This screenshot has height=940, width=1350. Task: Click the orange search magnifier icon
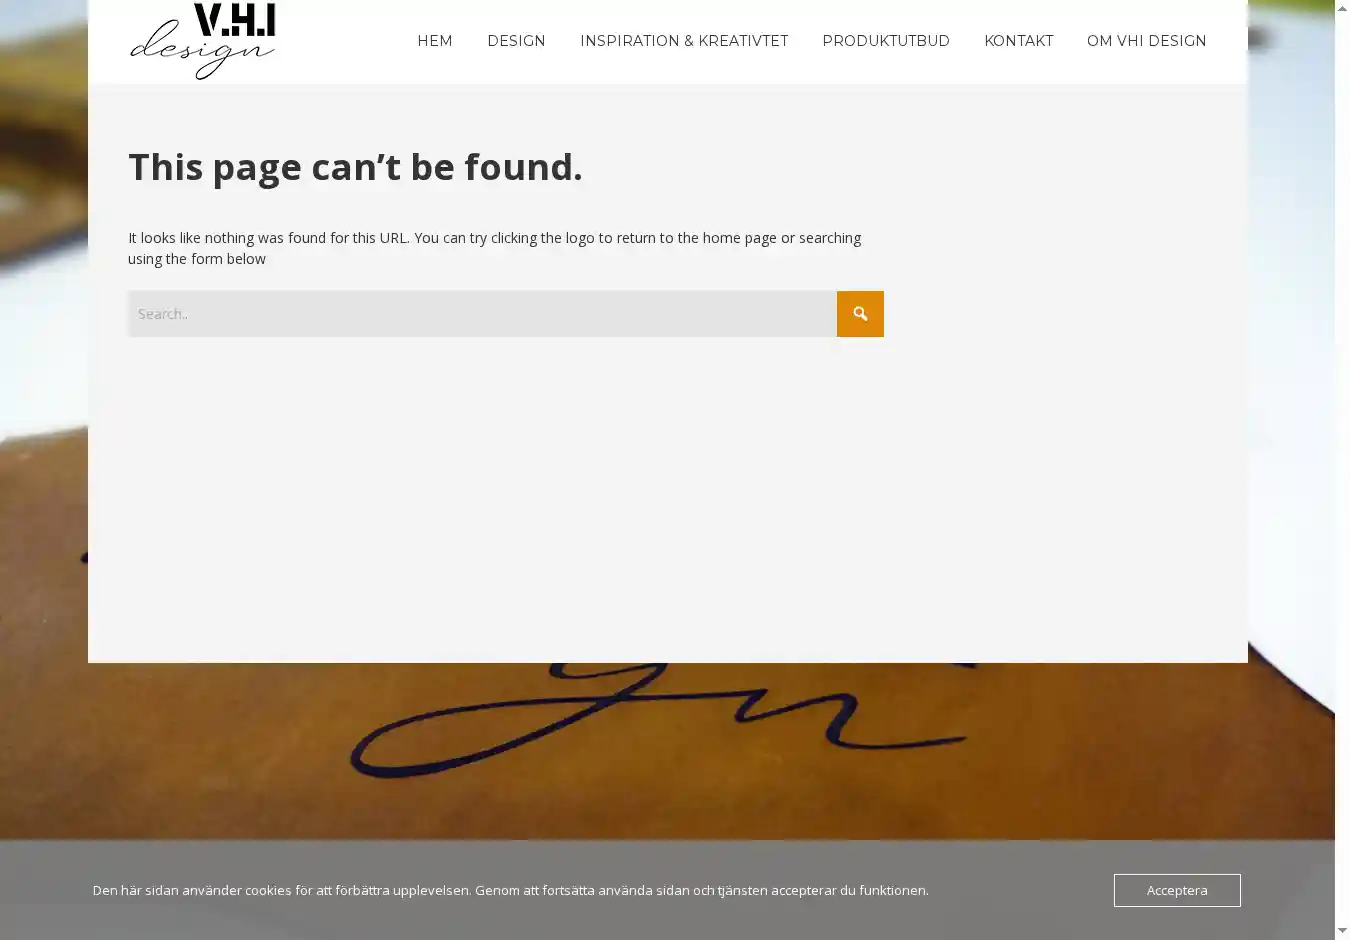point(860,314)
